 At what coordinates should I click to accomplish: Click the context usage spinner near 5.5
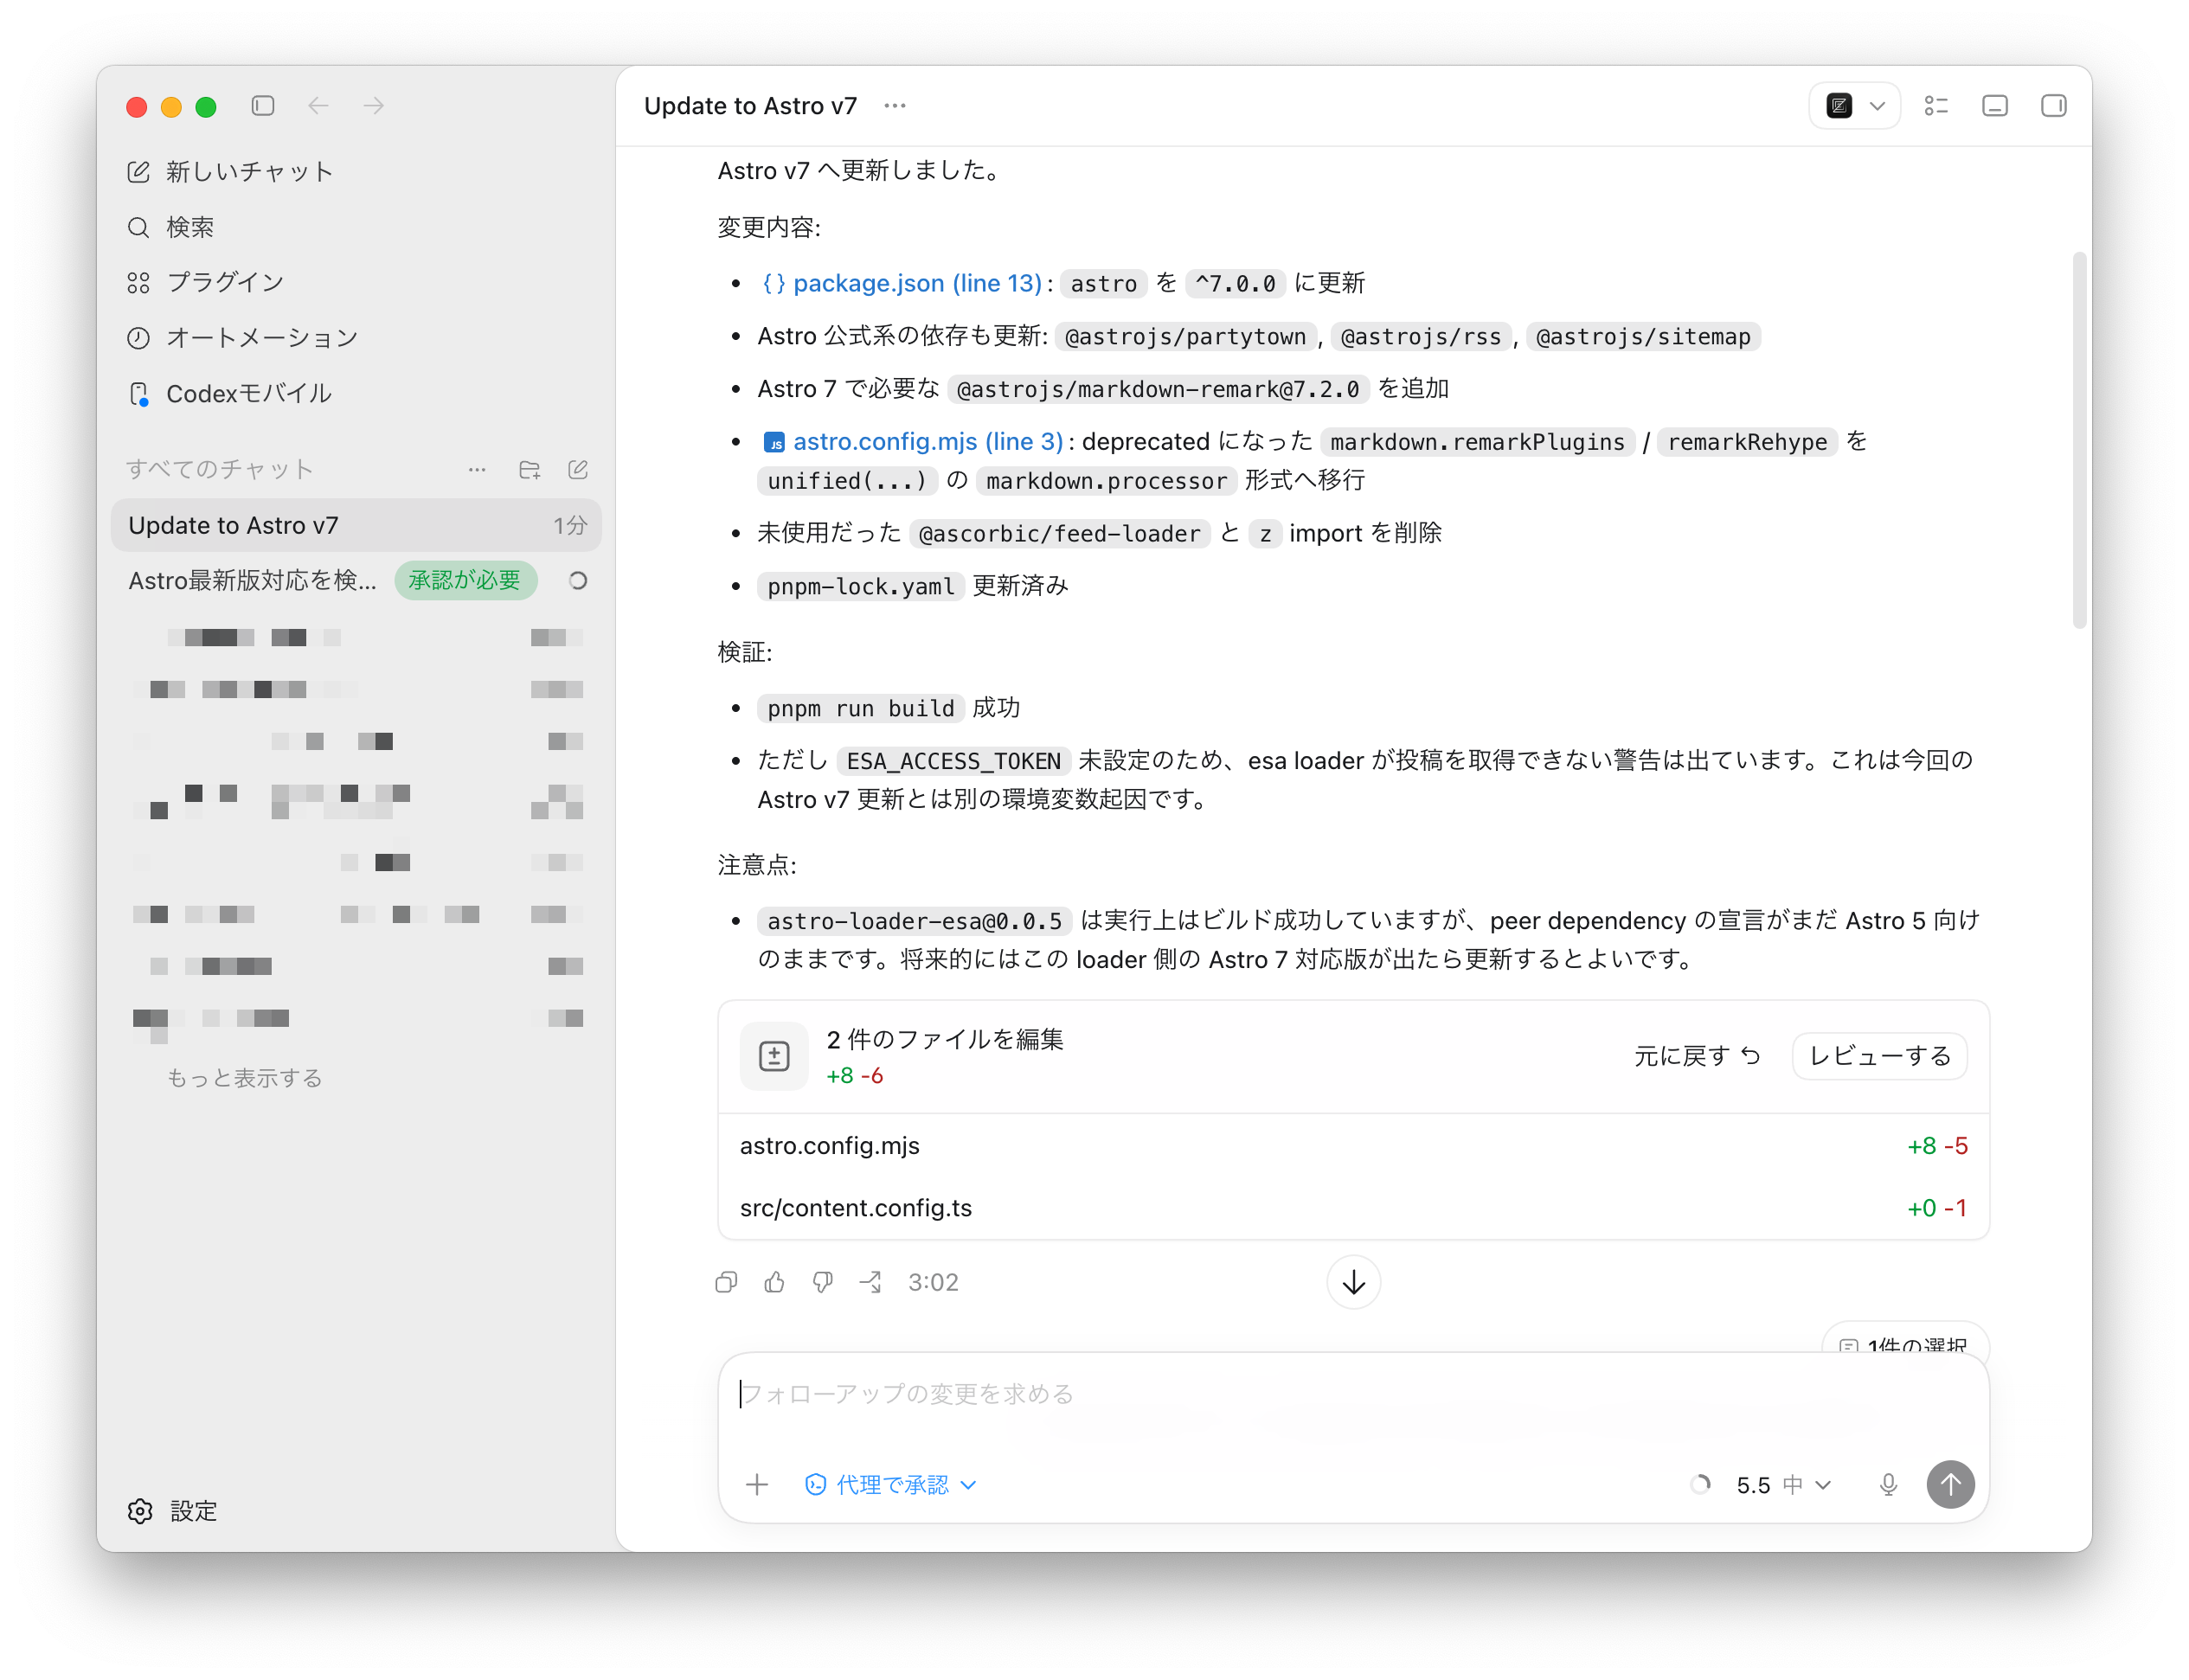coord(1700,1485)
